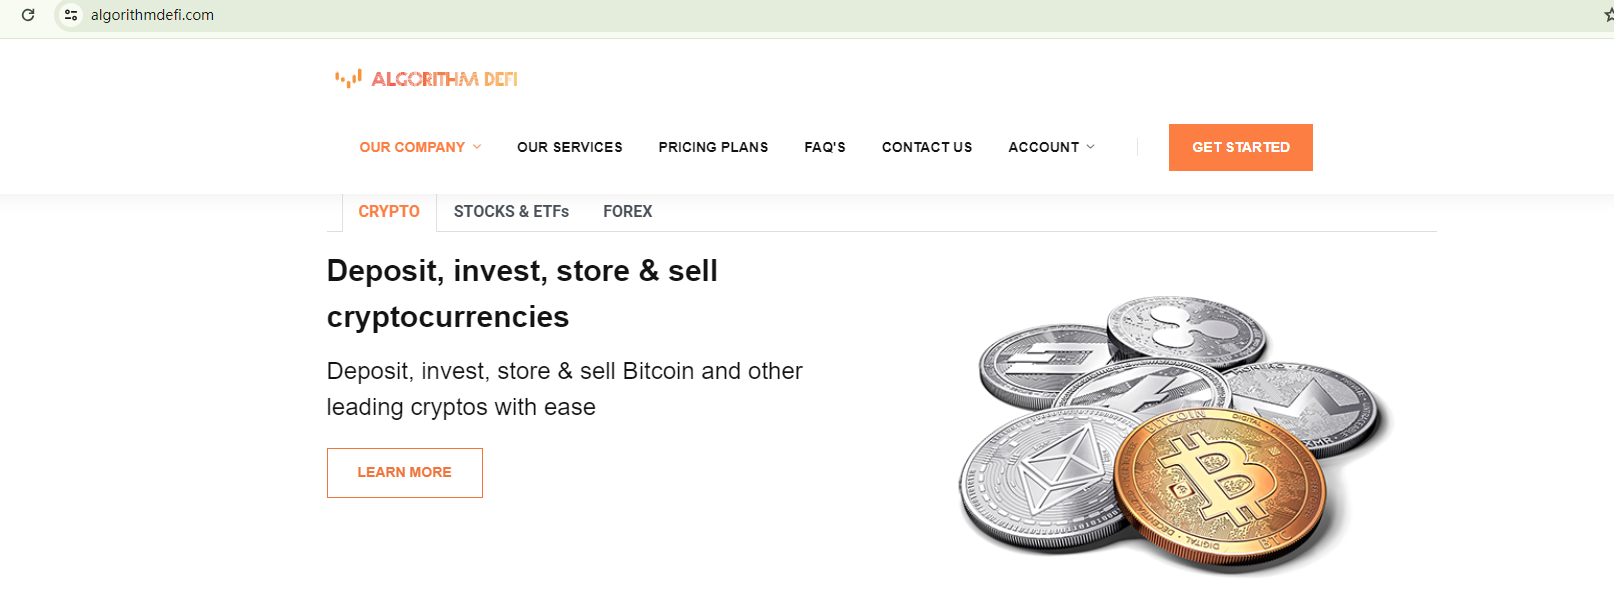
Task: Open the Our Services menu item
Action: (x=569, y=147)
